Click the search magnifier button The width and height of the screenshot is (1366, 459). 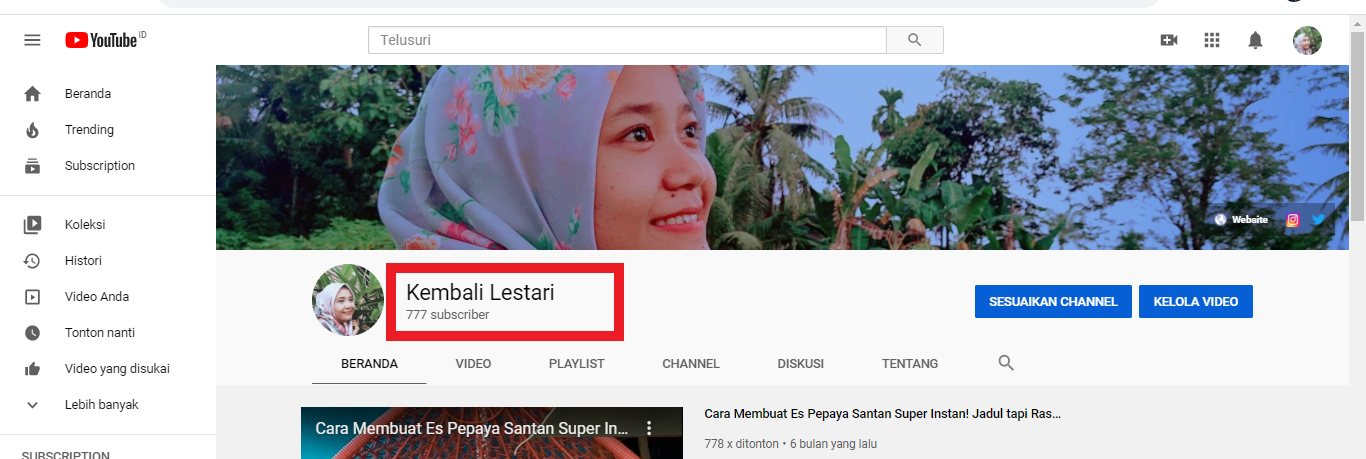point(915,40)
